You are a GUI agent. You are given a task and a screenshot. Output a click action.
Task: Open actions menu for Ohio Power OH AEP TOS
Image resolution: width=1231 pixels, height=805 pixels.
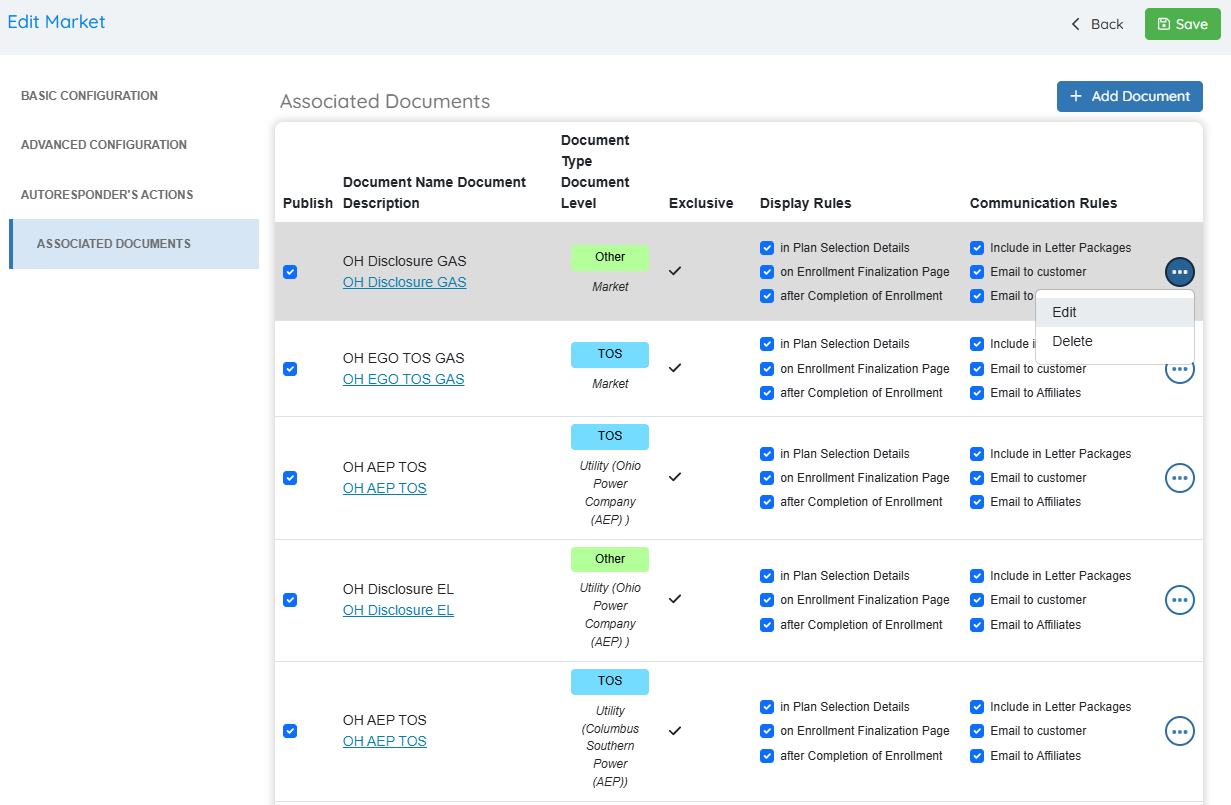click(1180, 478)
